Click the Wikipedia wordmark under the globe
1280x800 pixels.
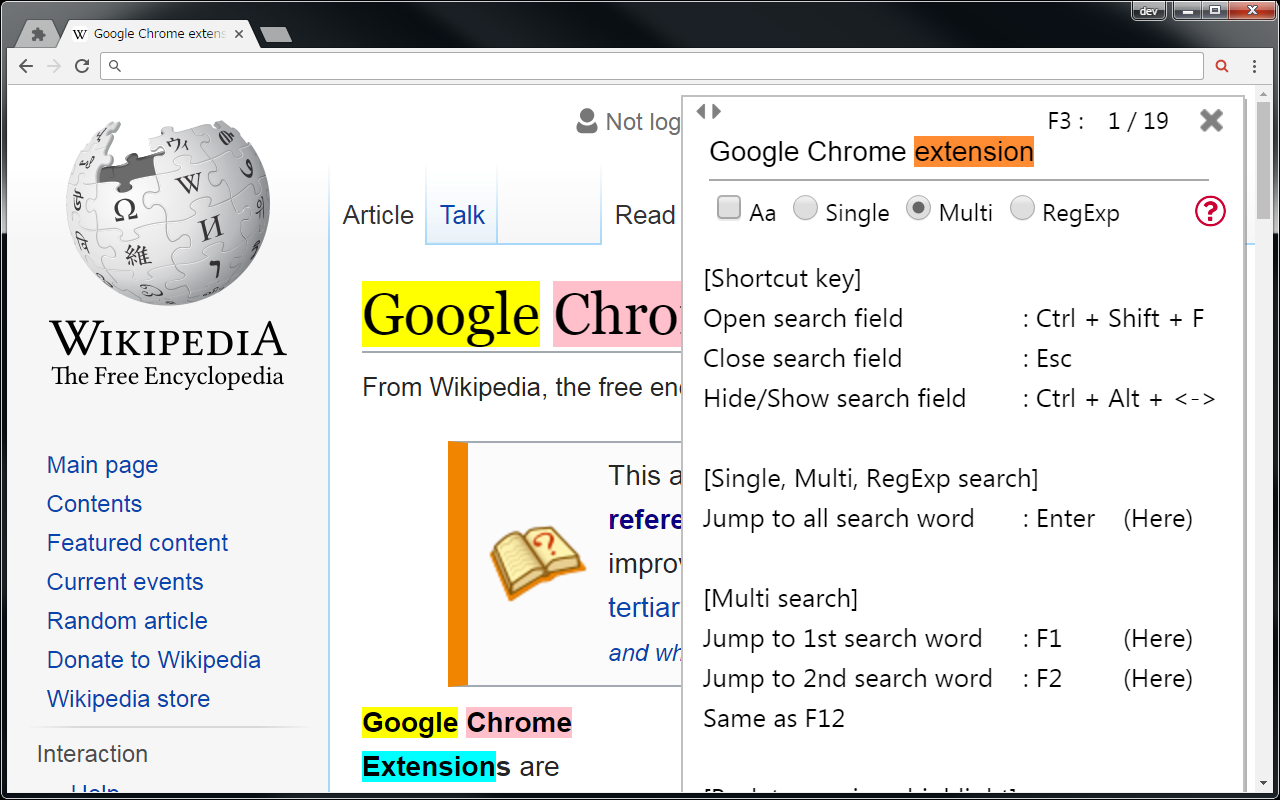(x=168, y=339)
